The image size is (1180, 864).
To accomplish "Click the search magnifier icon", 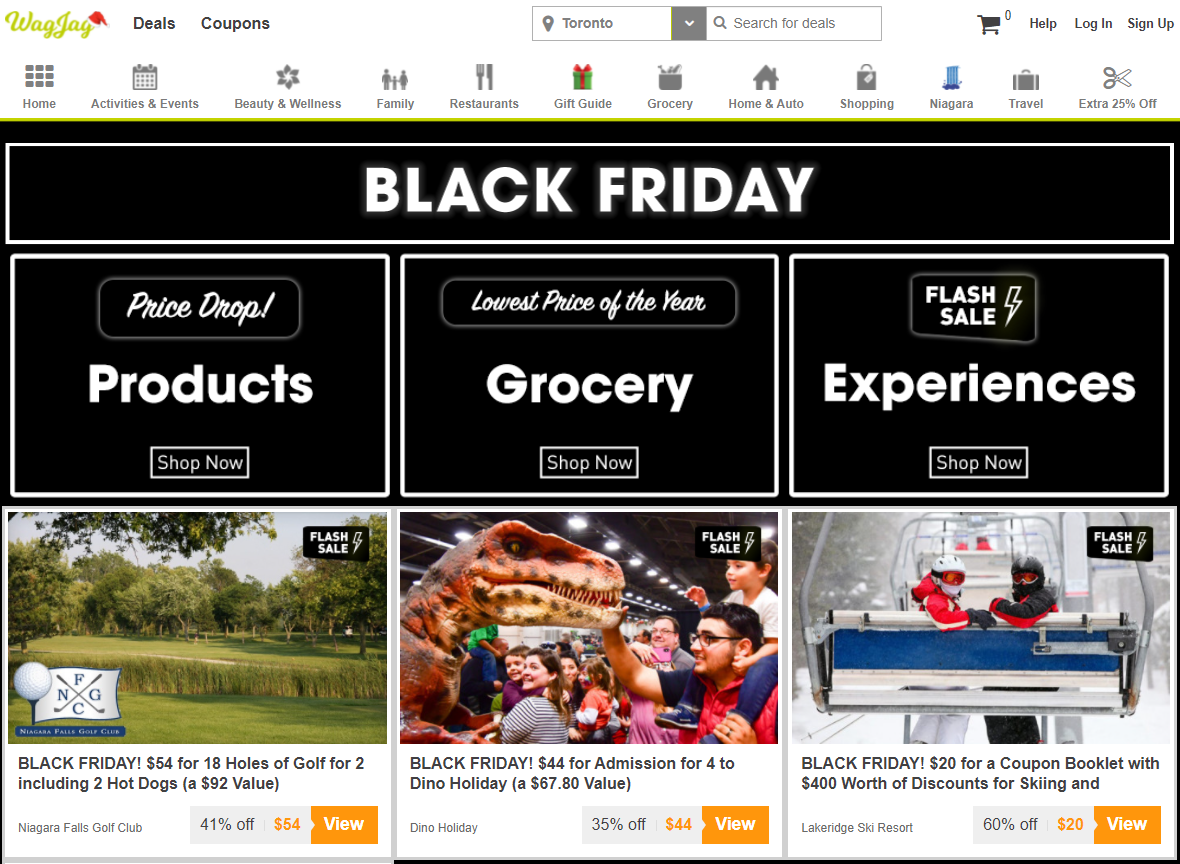I will [x=720, y=23].
